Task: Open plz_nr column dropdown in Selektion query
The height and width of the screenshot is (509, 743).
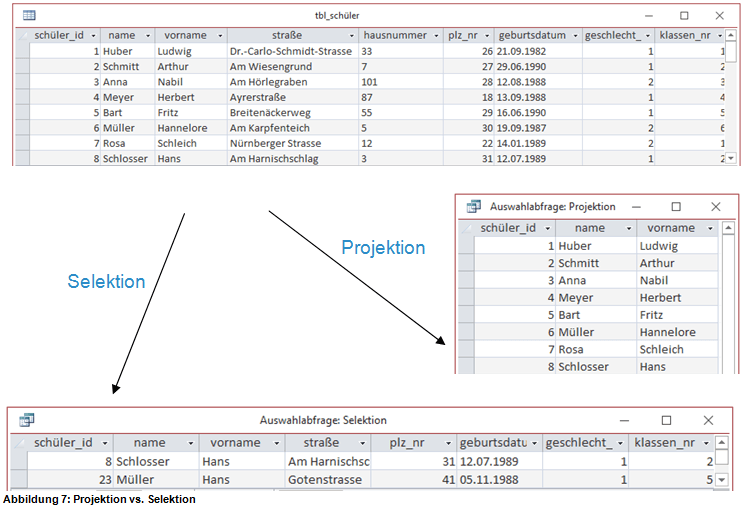Action: [448, 443]
